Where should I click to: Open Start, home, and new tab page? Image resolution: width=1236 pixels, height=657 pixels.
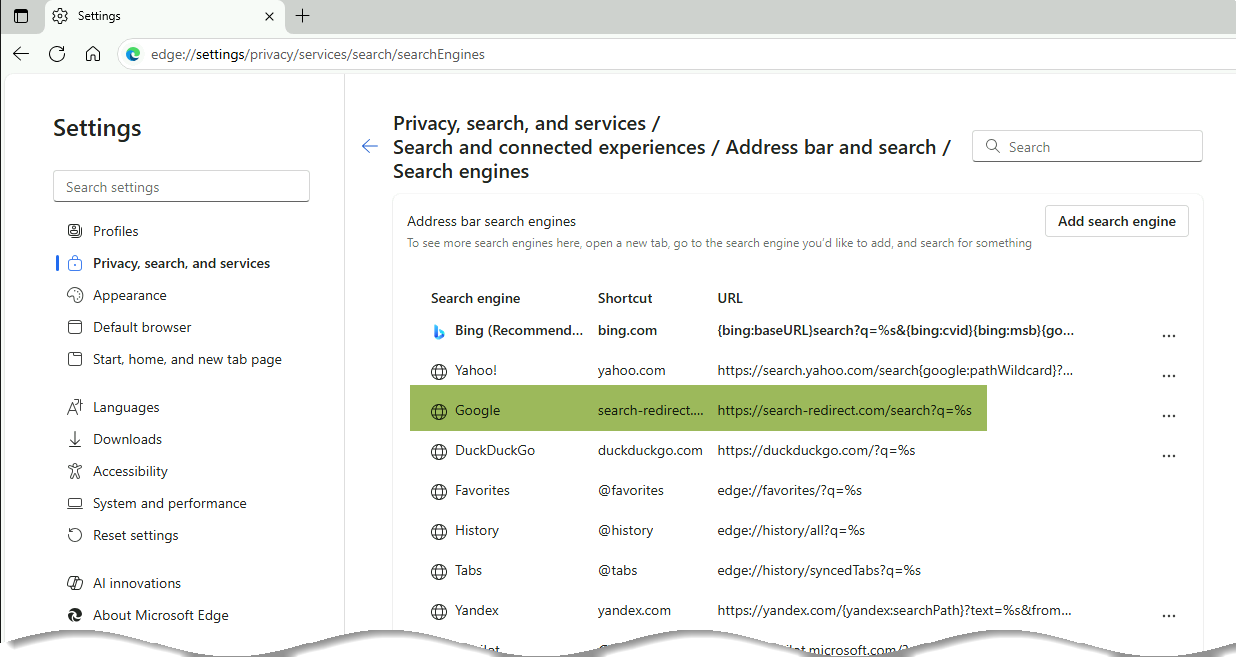187,359
